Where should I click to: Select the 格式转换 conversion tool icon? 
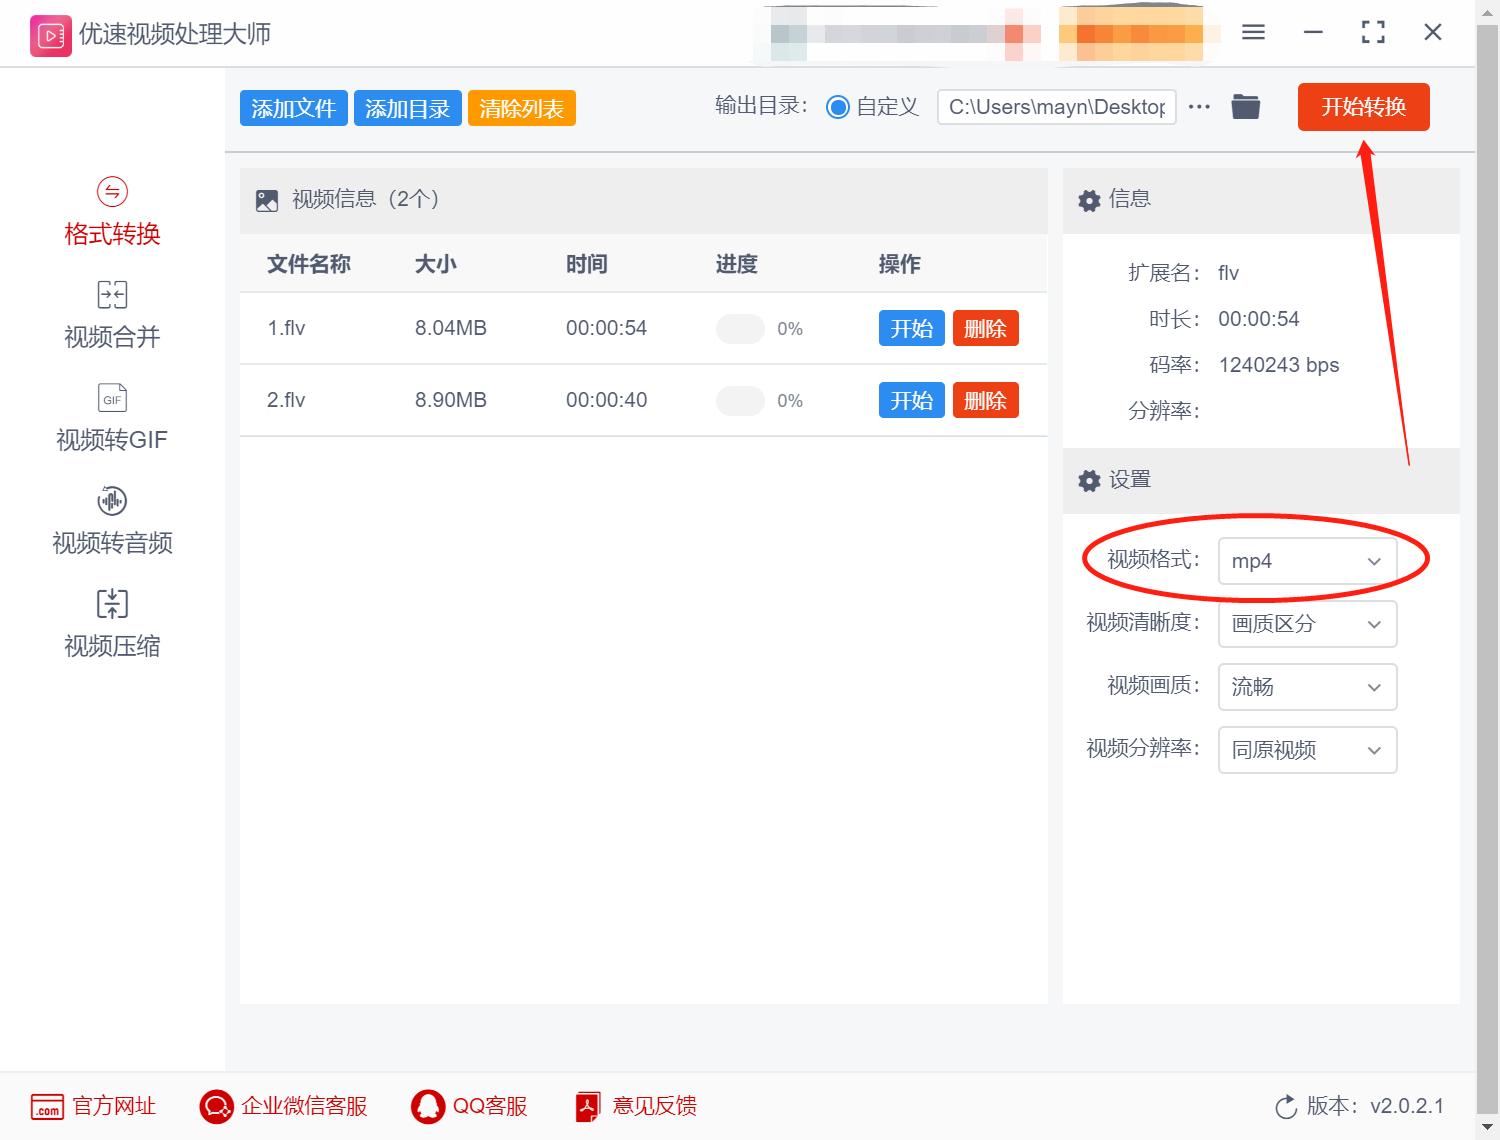point(111,190)
